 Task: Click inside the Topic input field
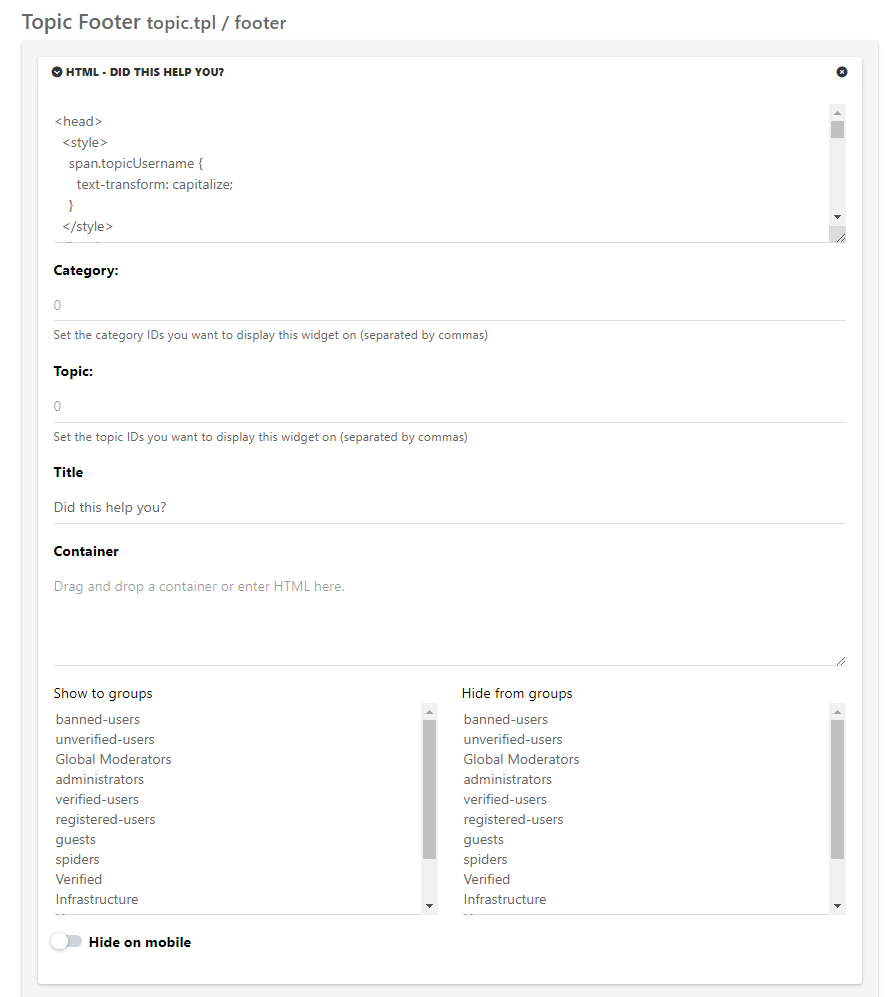pyautogui.click(x=300, y=406)
